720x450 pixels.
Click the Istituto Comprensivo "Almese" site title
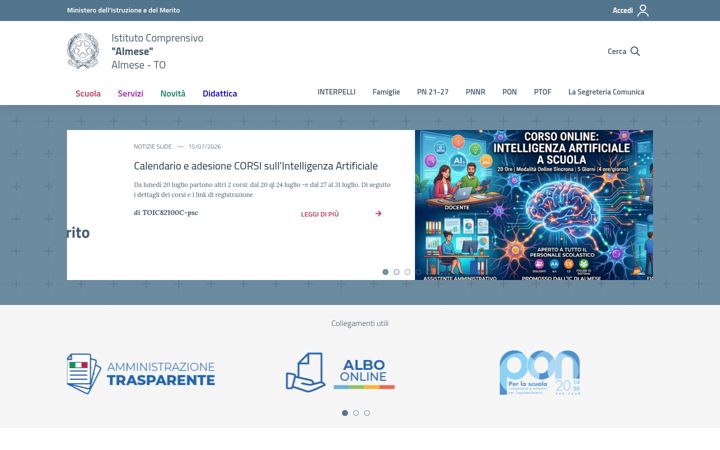tap(157, 51)
